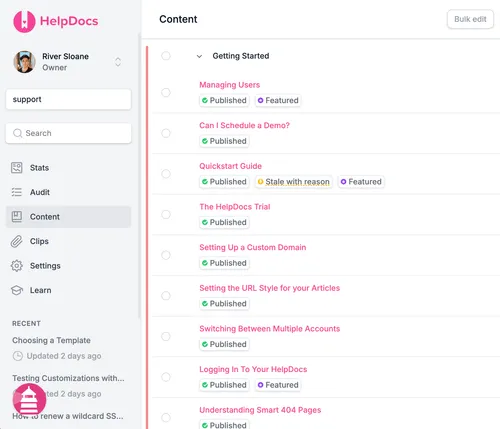Image resolution: width=500 pixels, height=429 pixels.
Task: Select The HelpDocs Trial checkbox
Action: pos(166,214)
